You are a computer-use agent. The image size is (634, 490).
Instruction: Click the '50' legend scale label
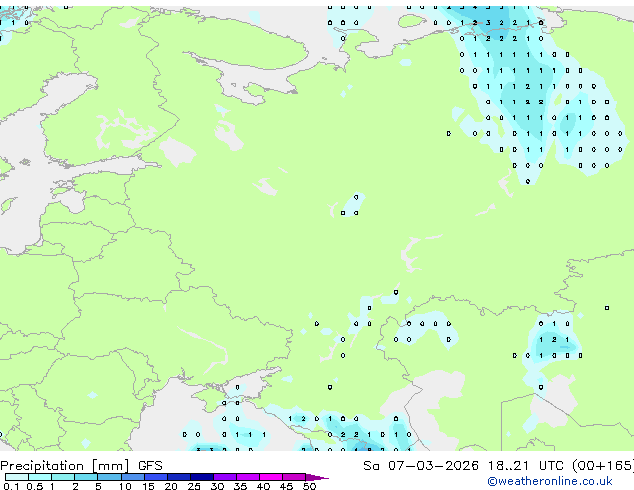[x=309, y=486]
